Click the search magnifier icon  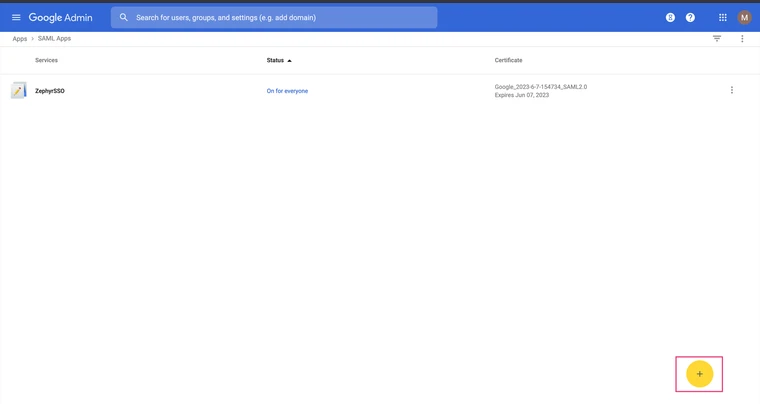(x=124, y=17)
